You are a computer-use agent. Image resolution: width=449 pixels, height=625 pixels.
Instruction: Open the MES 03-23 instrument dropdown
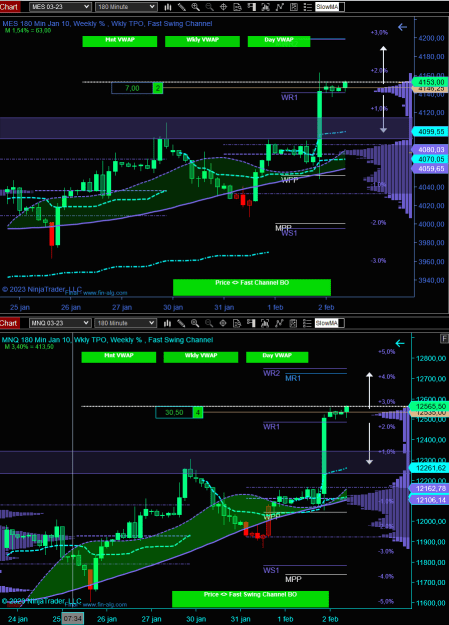[60, 7]
